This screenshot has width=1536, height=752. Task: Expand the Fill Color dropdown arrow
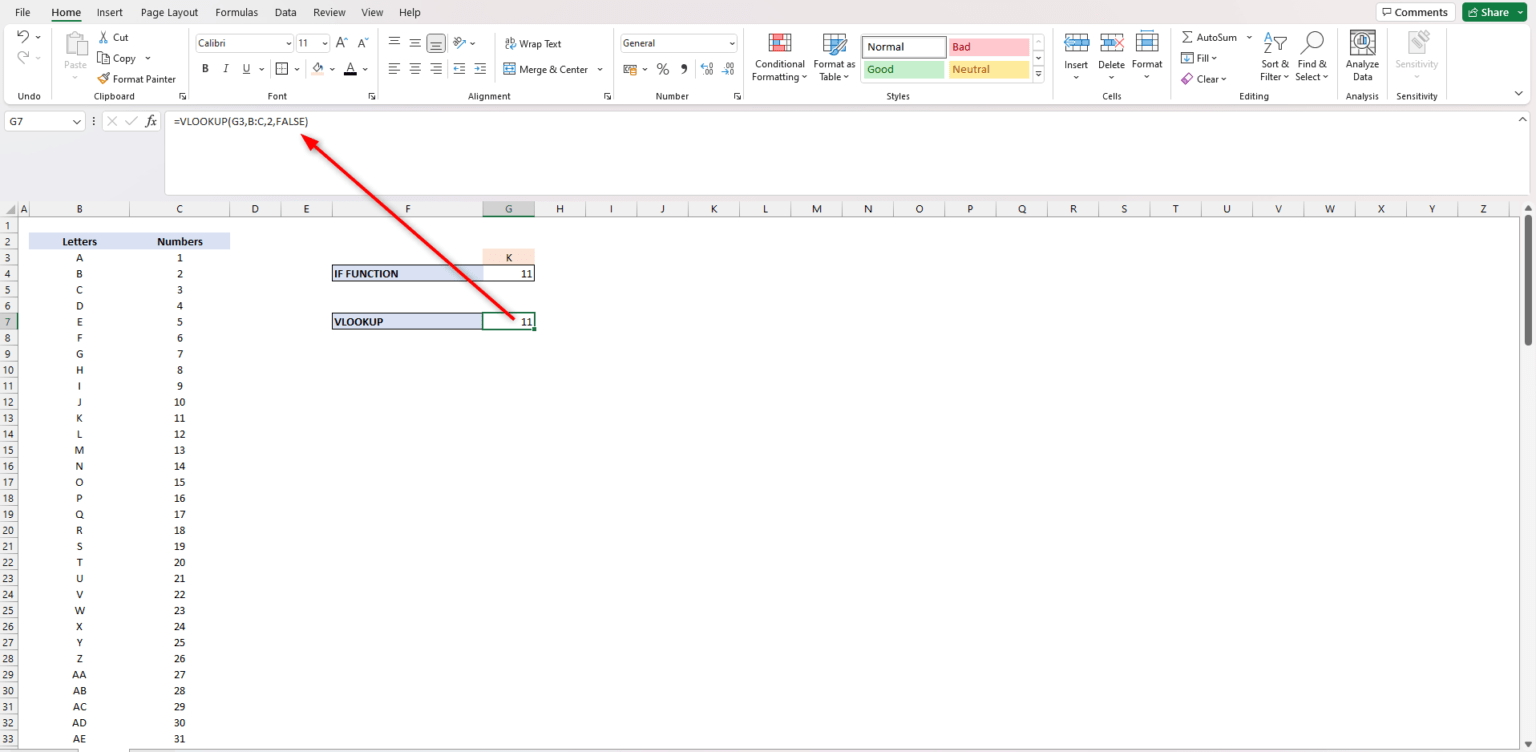click(x=334, y=68)
